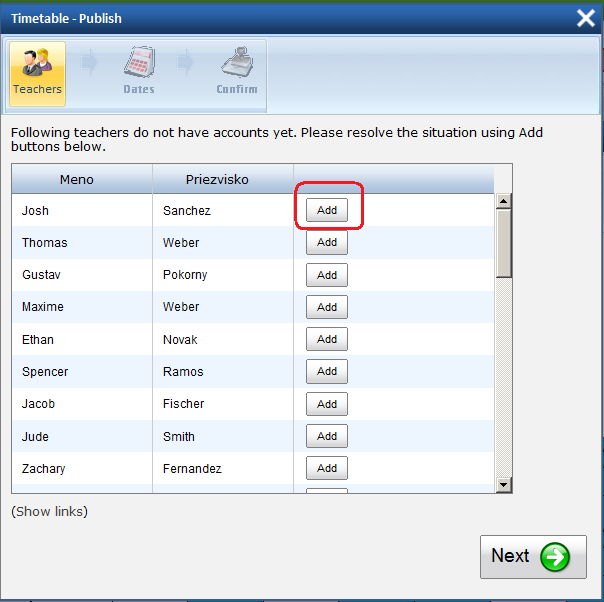This screenshot has width=604, height=602.
Task: Add account for Josh Sanchez
Action: 327,210
